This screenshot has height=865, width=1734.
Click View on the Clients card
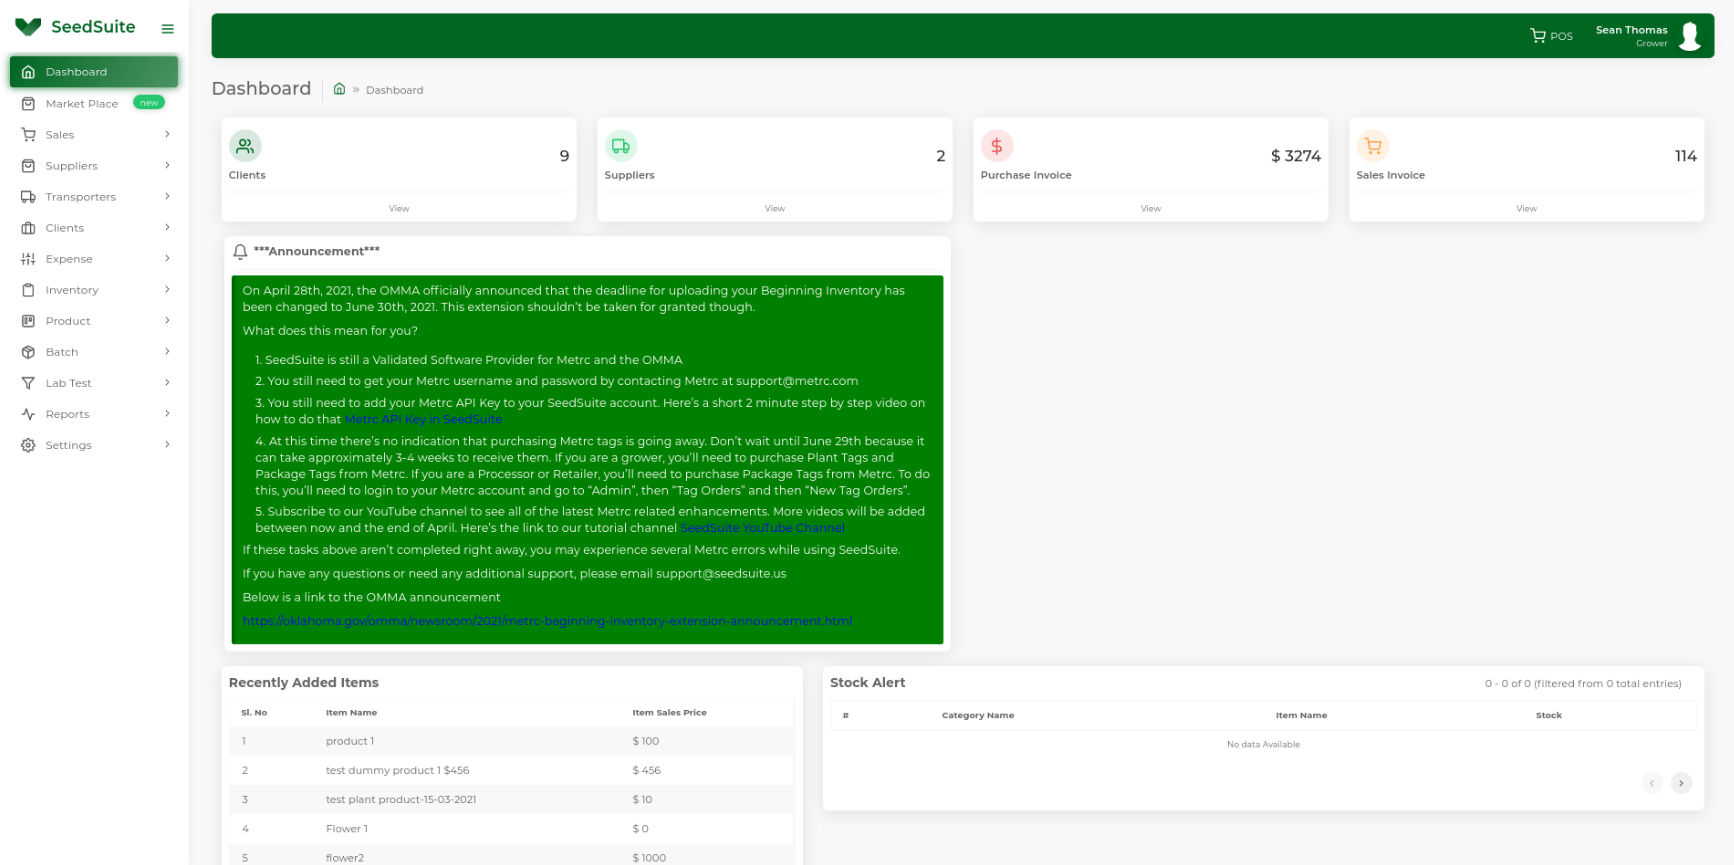tap(399, 209)
